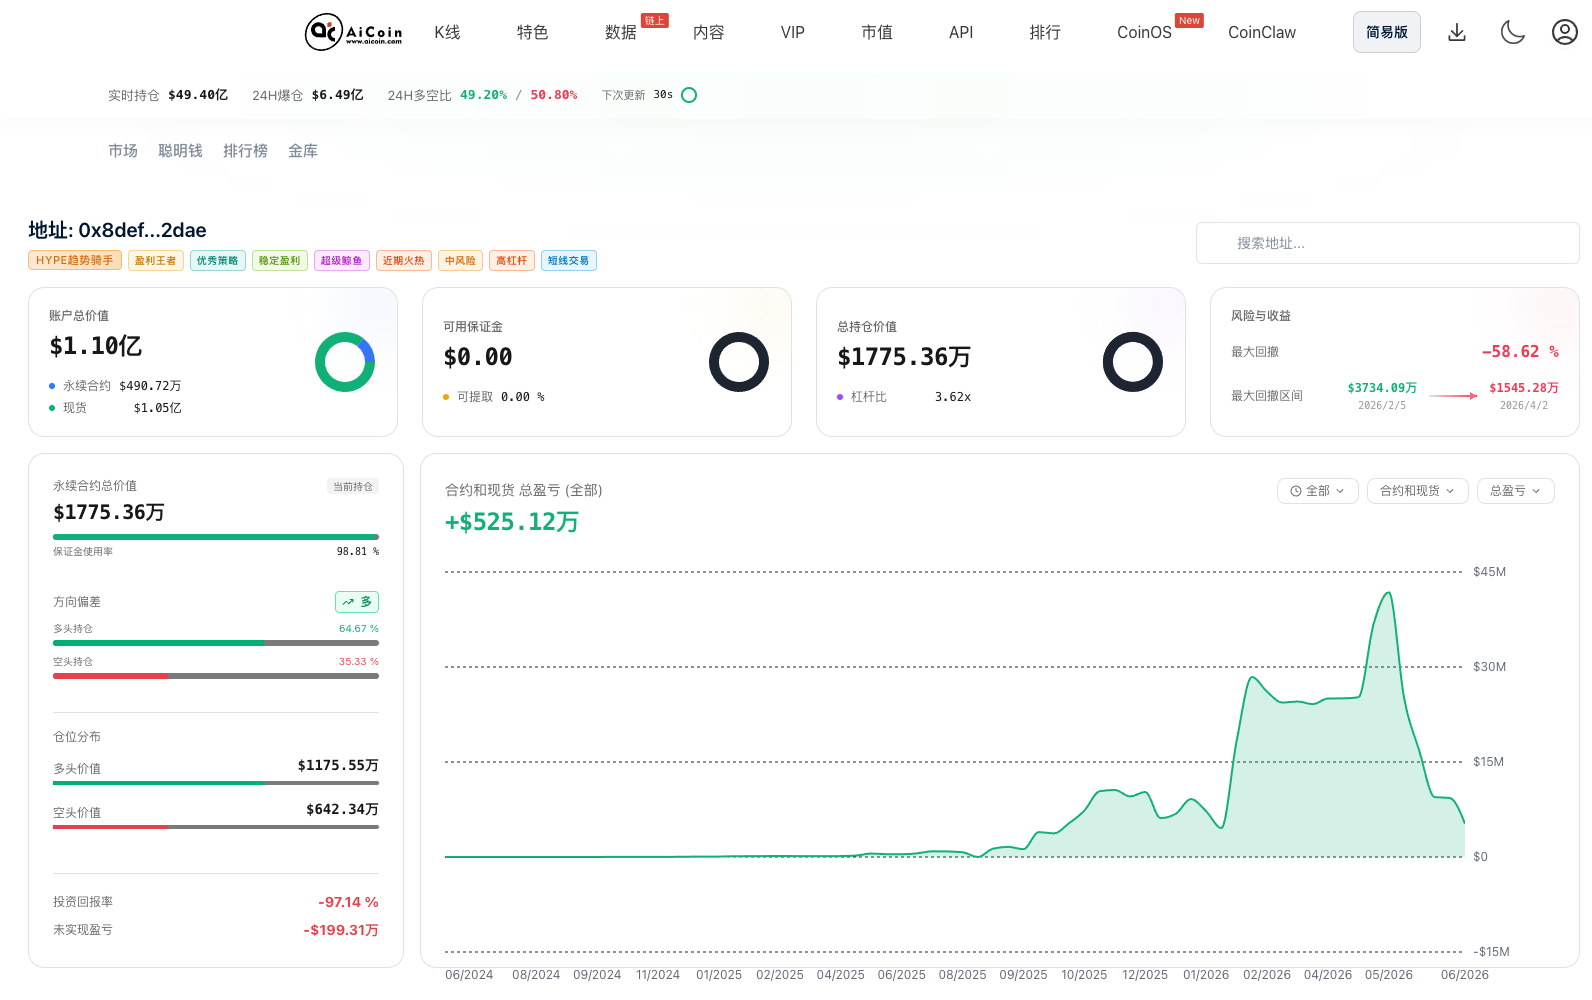
Task: Click the $1545.28万 drawdown end value
Action: tap(1524, 388)
